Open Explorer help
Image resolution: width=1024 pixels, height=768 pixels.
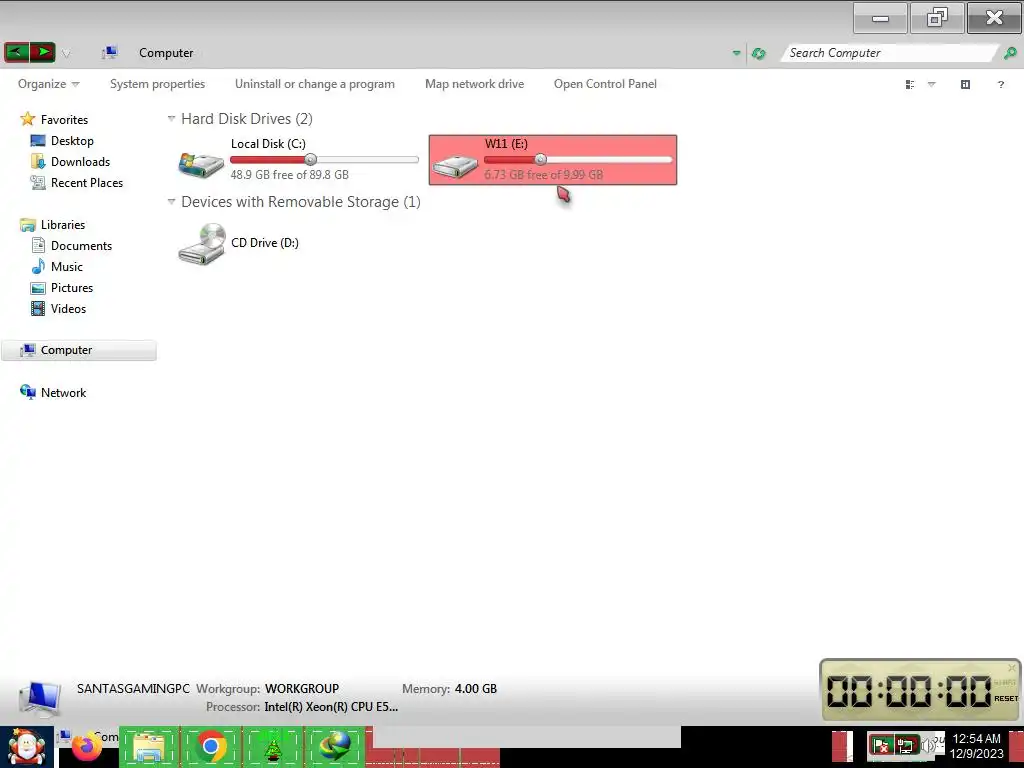click(1000, 84)
